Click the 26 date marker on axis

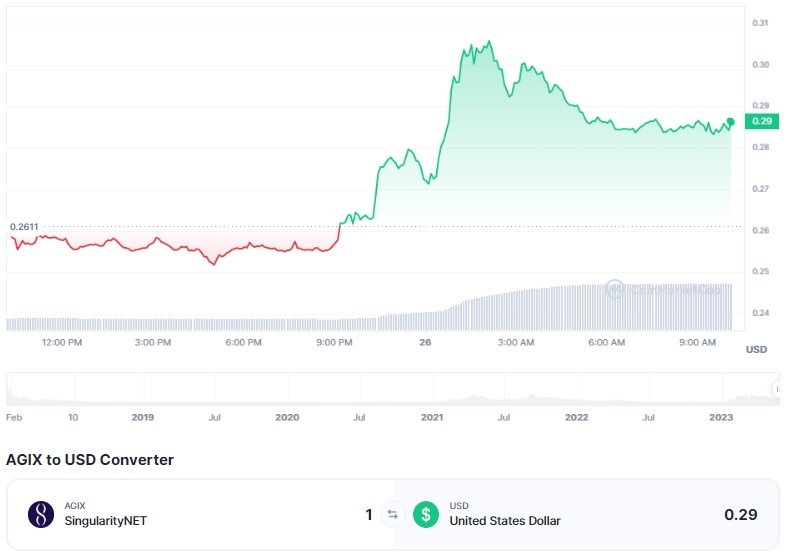pos(425,342)
